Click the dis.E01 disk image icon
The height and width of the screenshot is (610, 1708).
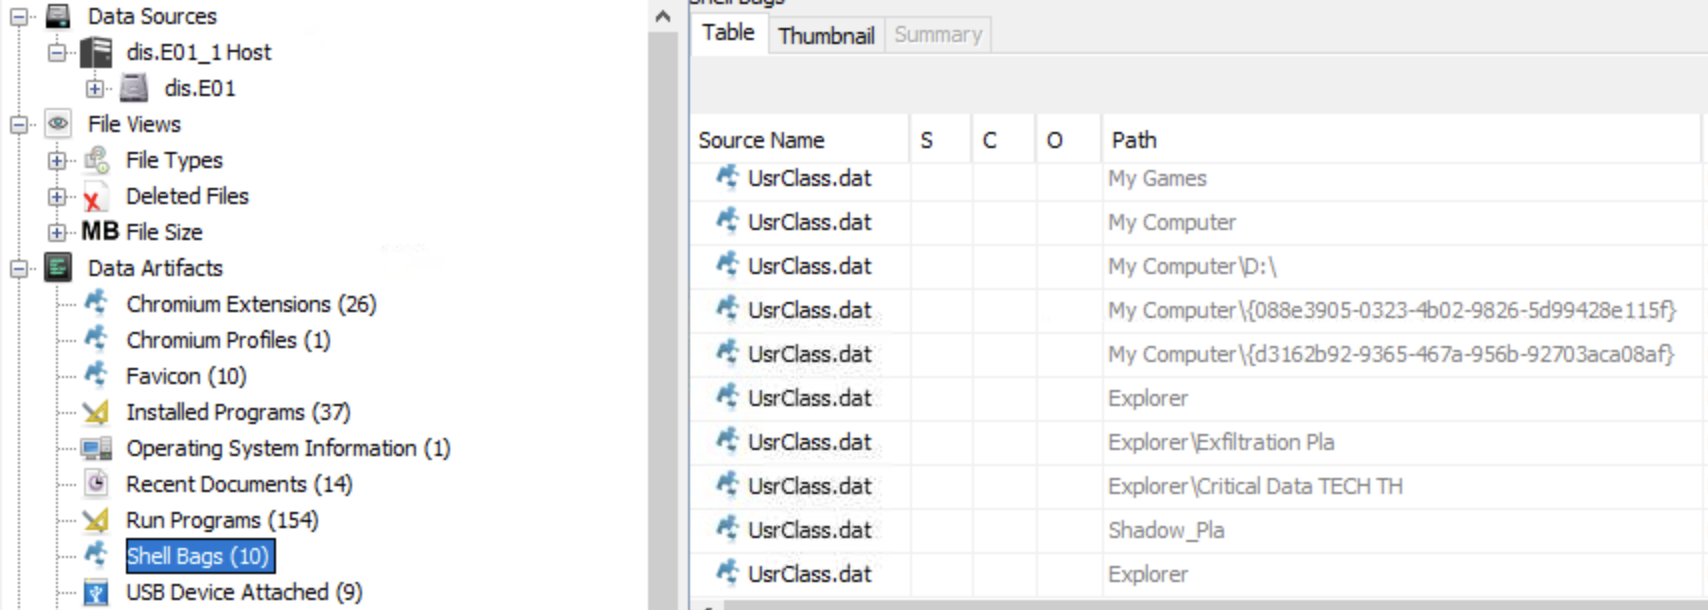(134, 88)
